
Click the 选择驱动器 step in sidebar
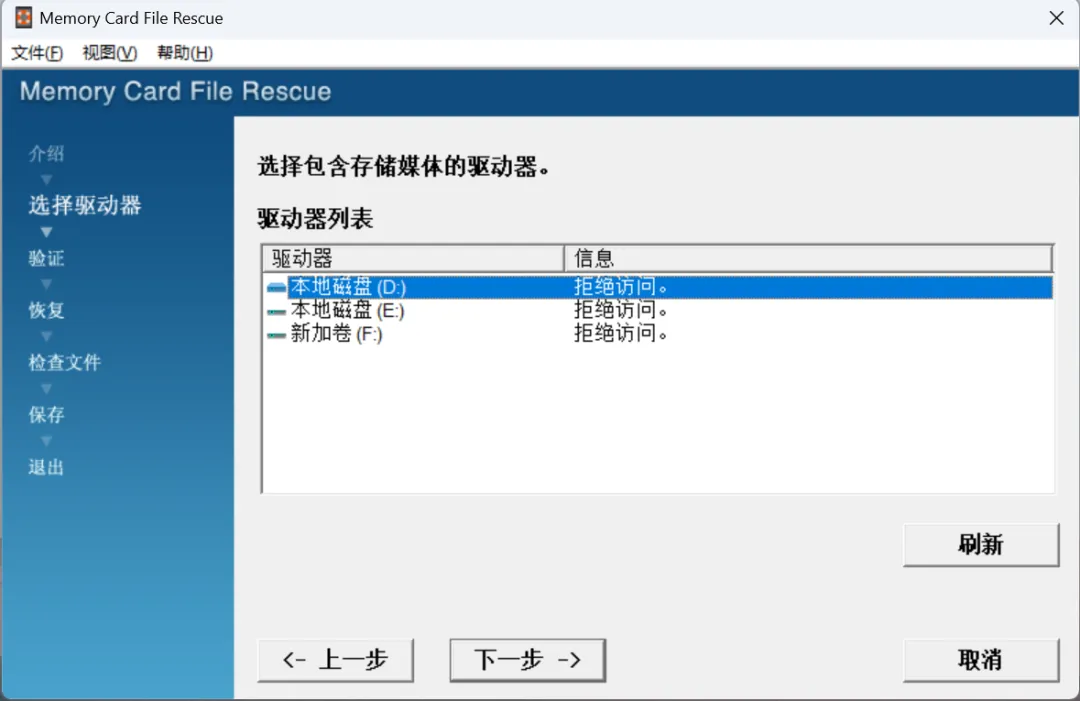85,205
